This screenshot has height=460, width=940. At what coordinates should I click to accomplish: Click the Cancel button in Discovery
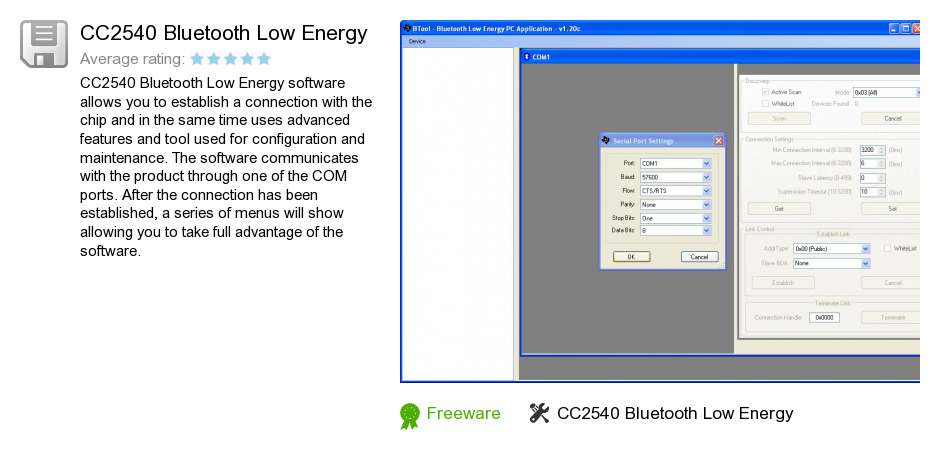coord(891,119)
